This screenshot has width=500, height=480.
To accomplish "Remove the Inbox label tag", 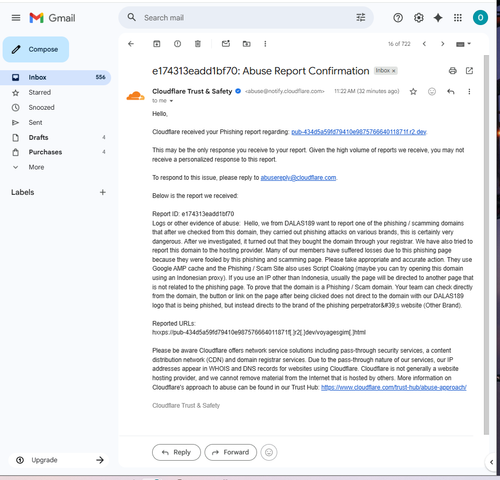I will [394, 71].
